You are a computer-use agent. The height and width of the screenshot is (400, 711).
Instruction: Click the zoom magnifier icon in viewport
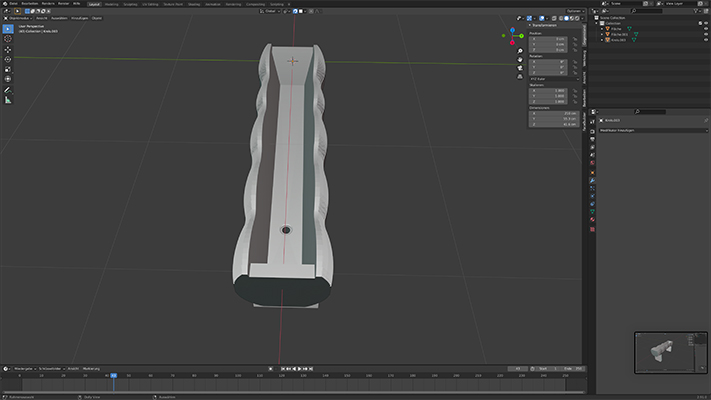pos(520,52)
